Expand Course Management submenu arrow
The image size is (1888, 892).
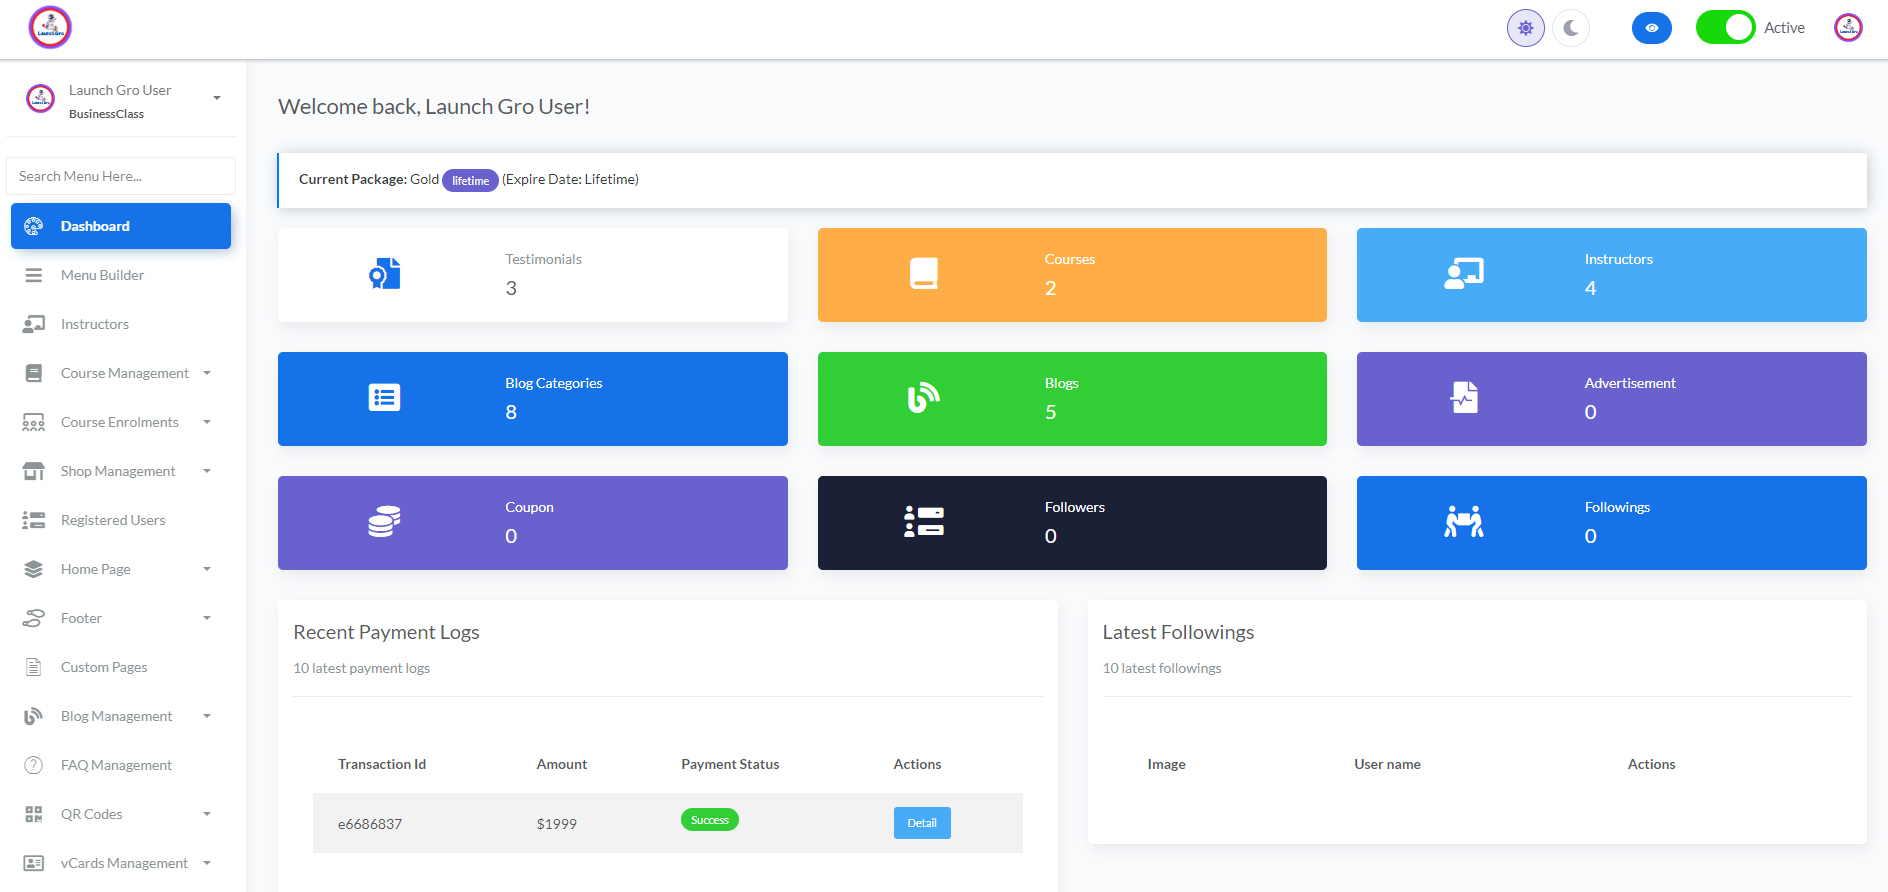point(207,373)
